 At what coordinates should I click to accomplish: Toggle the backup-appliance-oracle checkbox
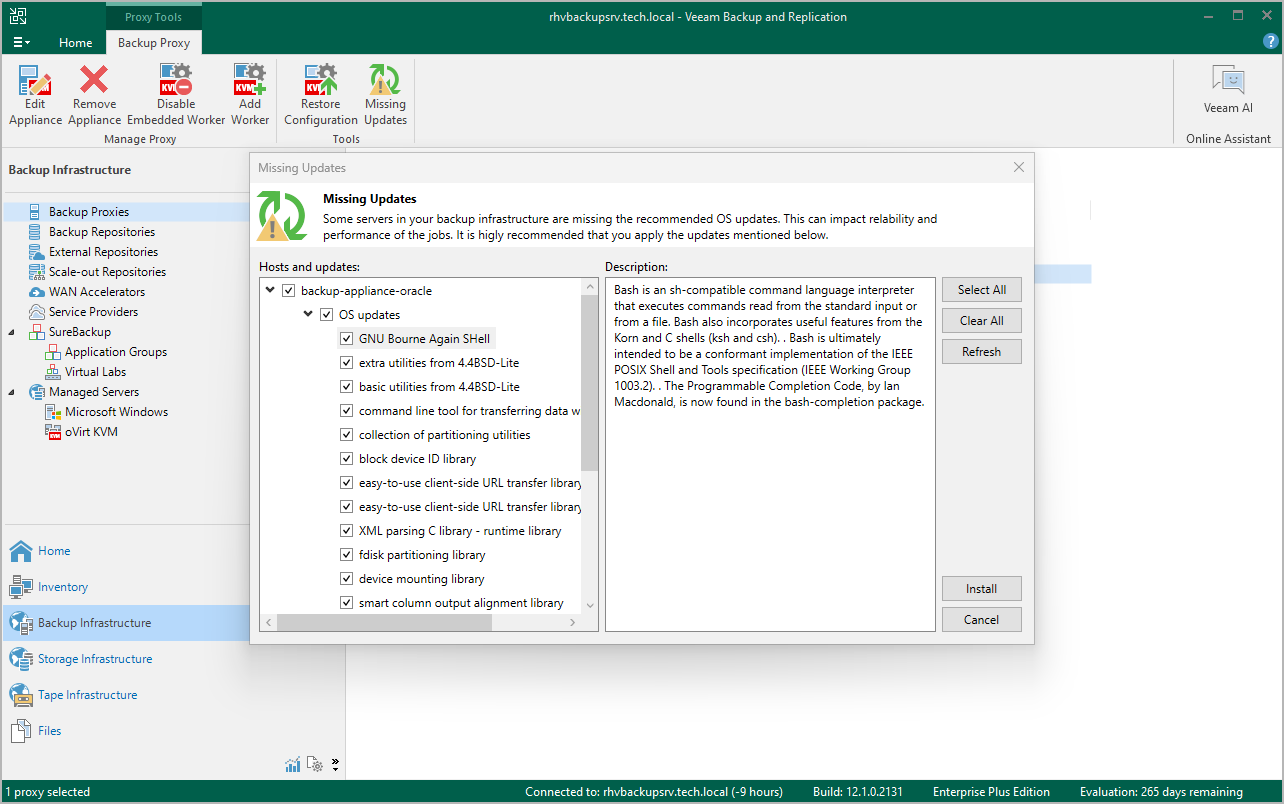click(x=289, y=291)
